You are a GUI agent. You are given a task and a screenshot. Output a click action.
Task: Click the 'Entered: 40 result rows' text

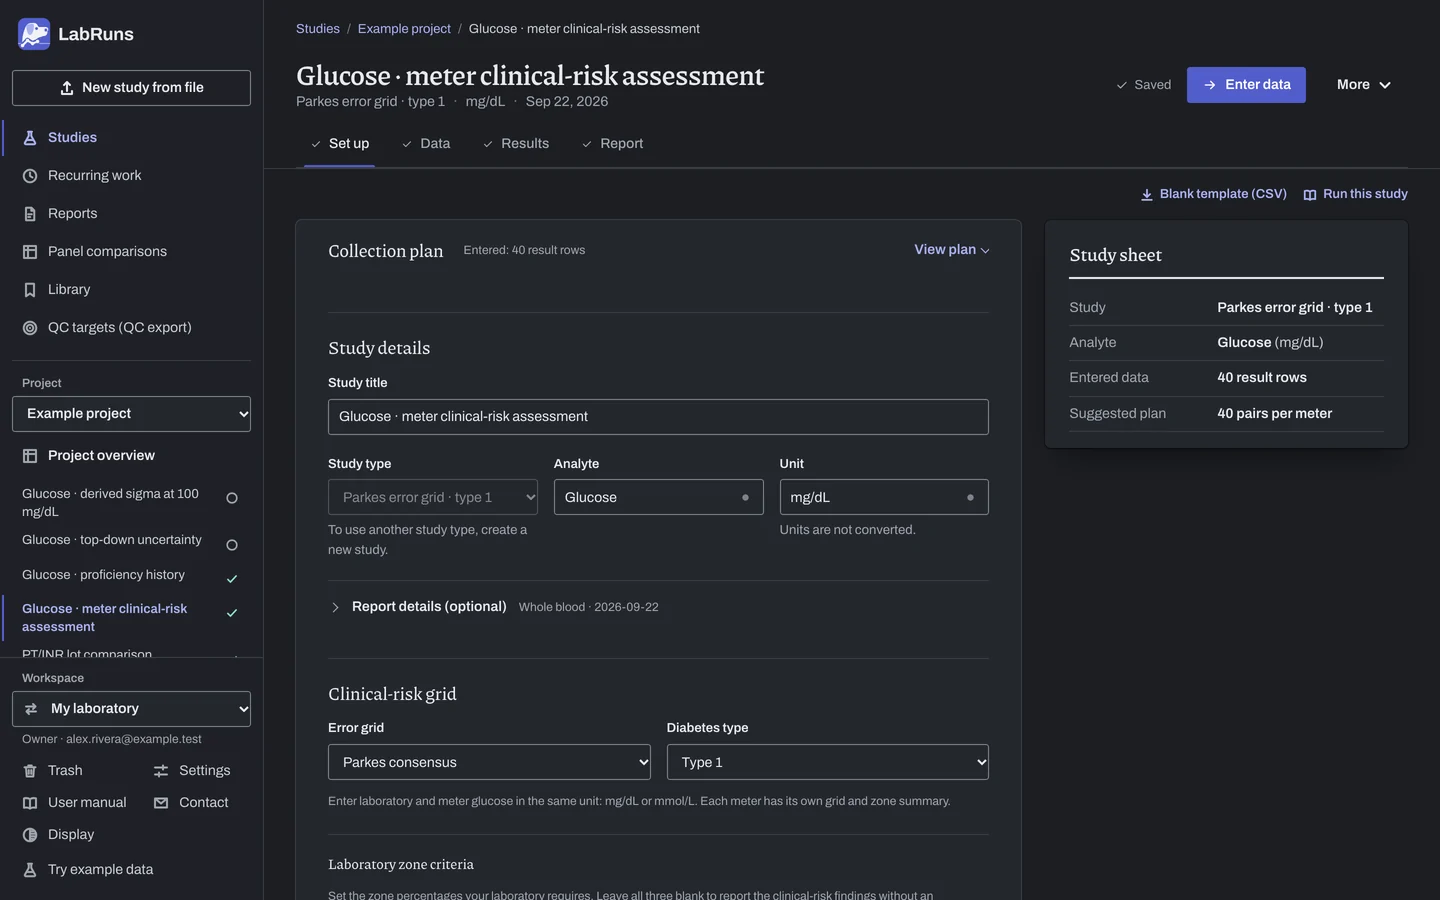pyautogui.click(x=524, y=251)
